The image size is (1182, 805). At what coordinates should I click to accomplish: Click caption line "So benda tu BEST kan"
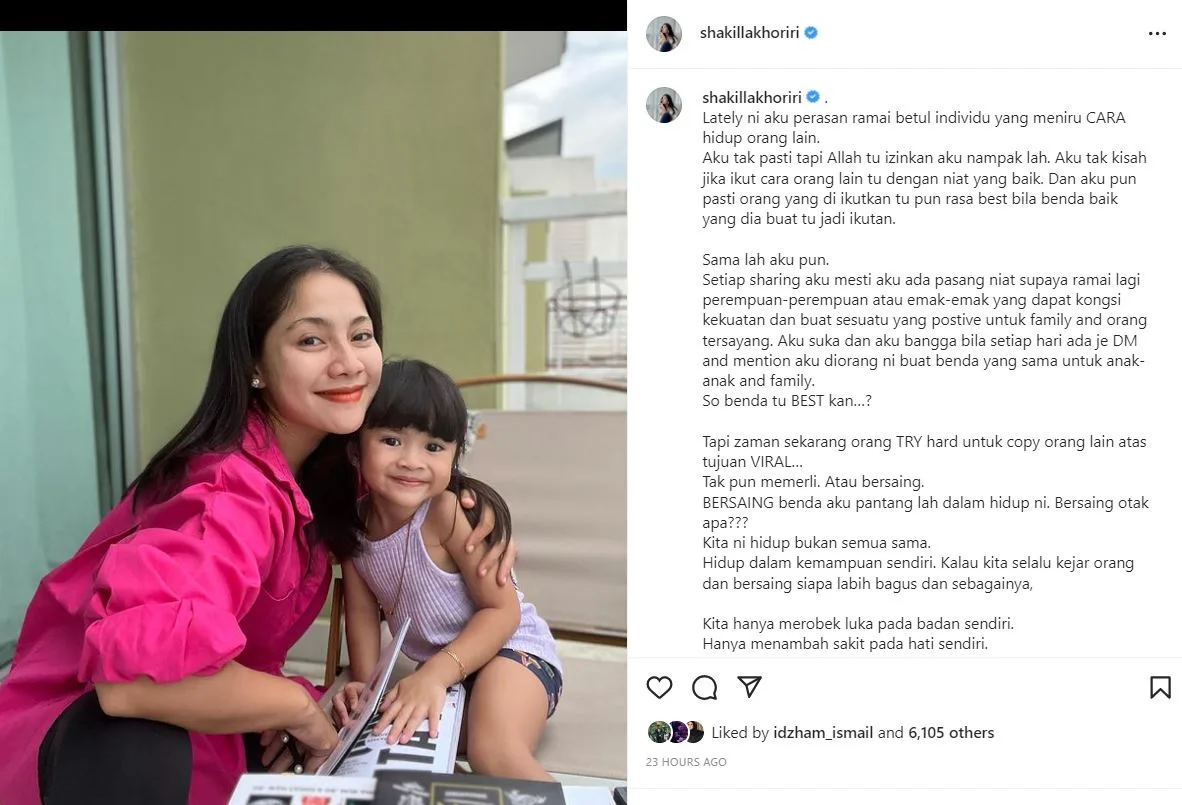[787, 401]
